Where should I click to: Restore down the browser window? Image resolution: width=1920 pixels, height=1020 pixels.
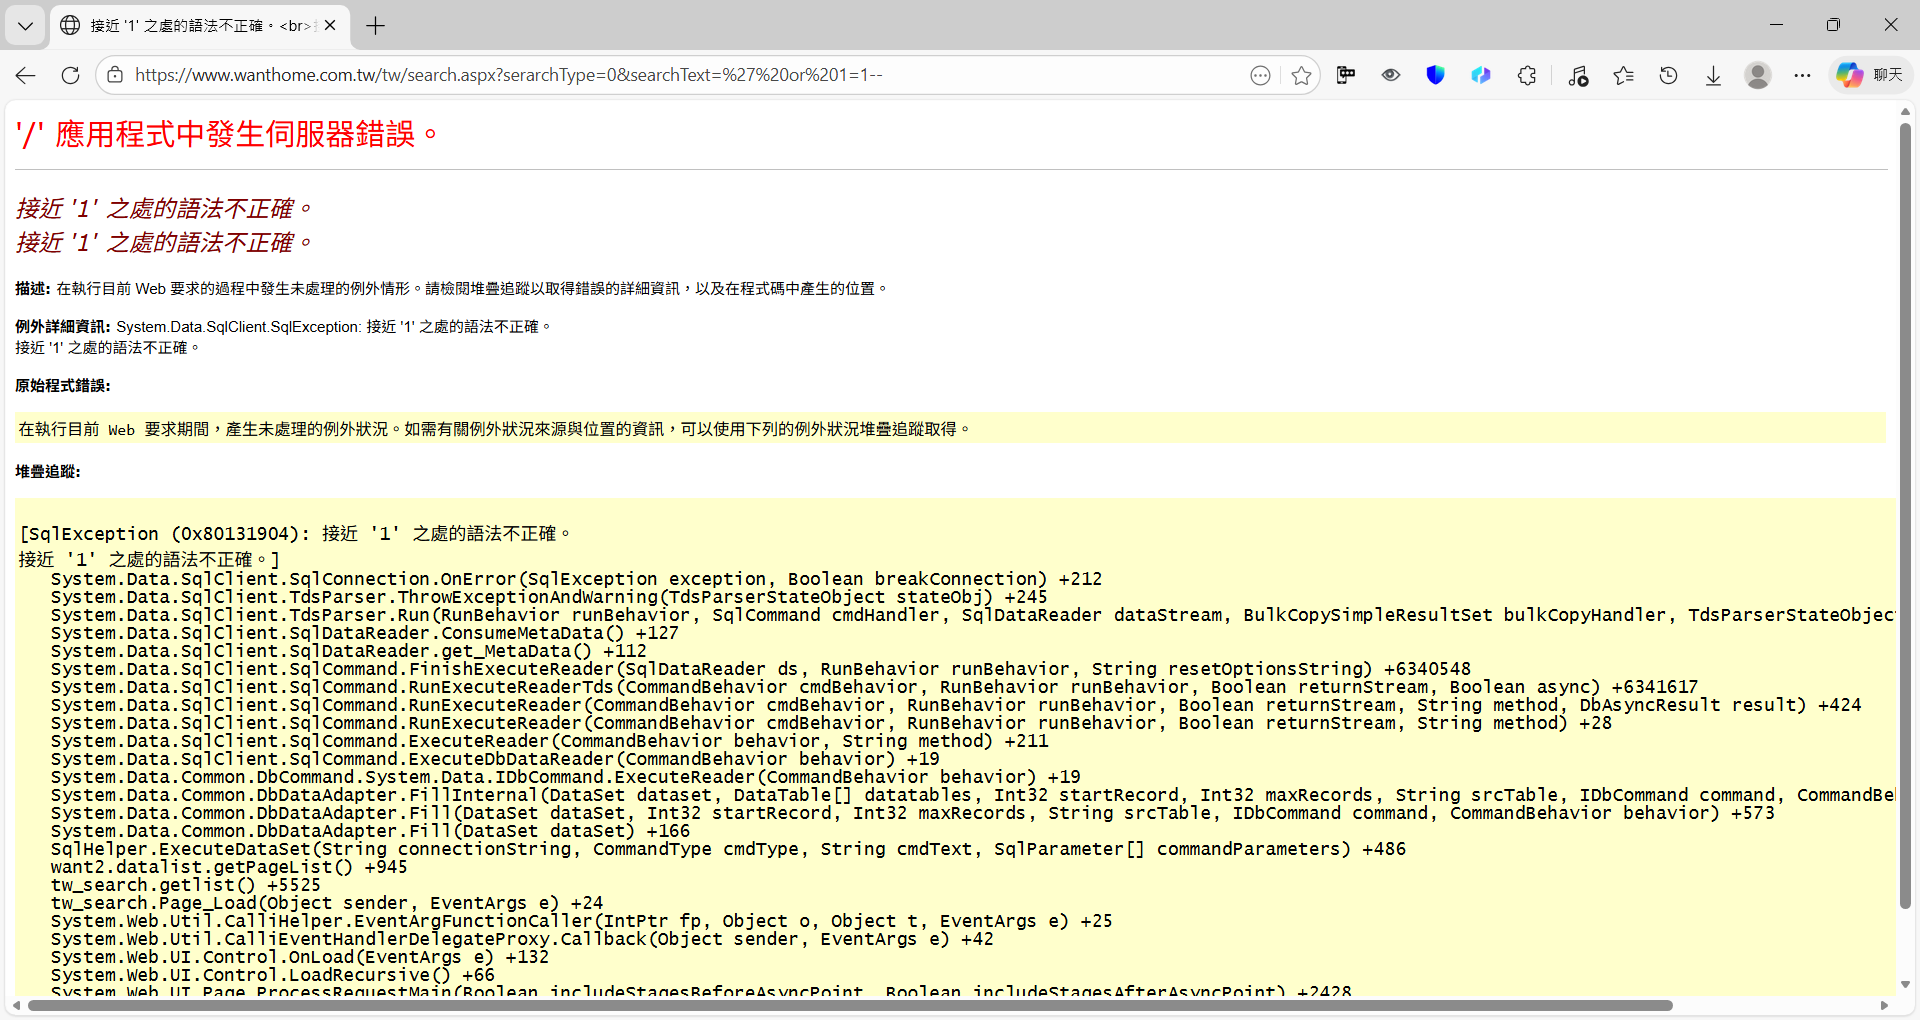click(x=1833, y=25)
